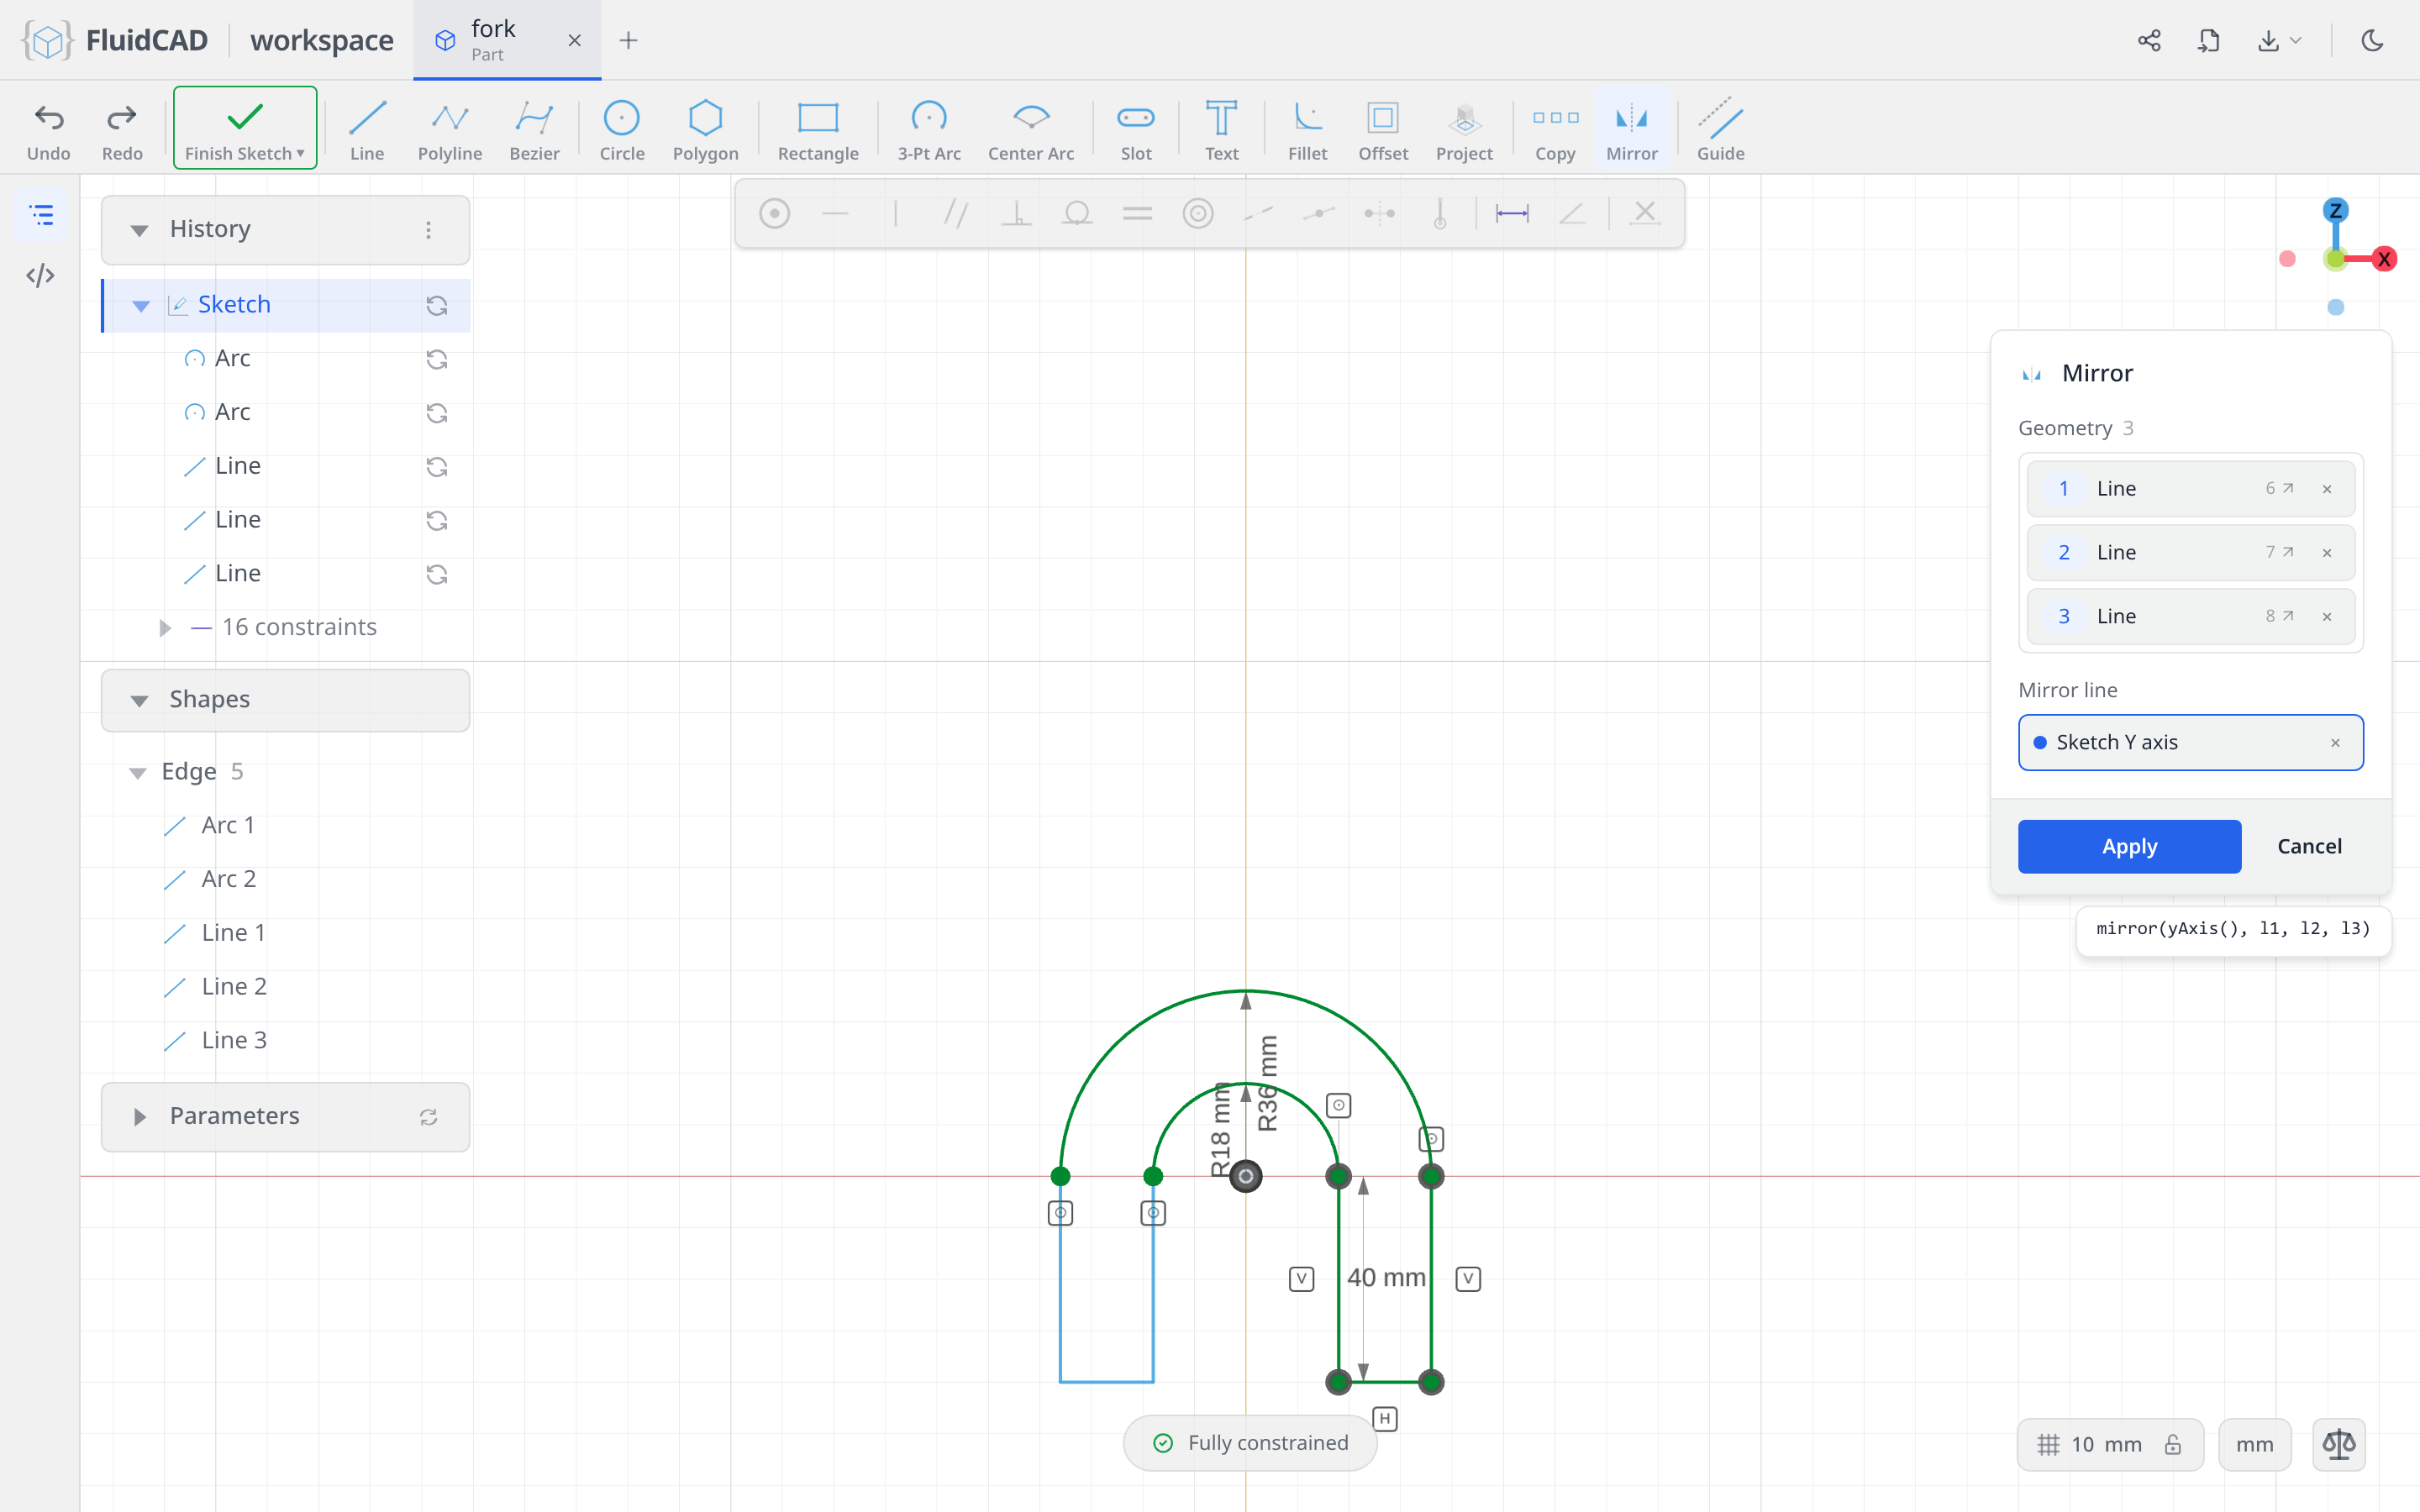
Task: Select the Center Arc tool
Action: 1030,130
